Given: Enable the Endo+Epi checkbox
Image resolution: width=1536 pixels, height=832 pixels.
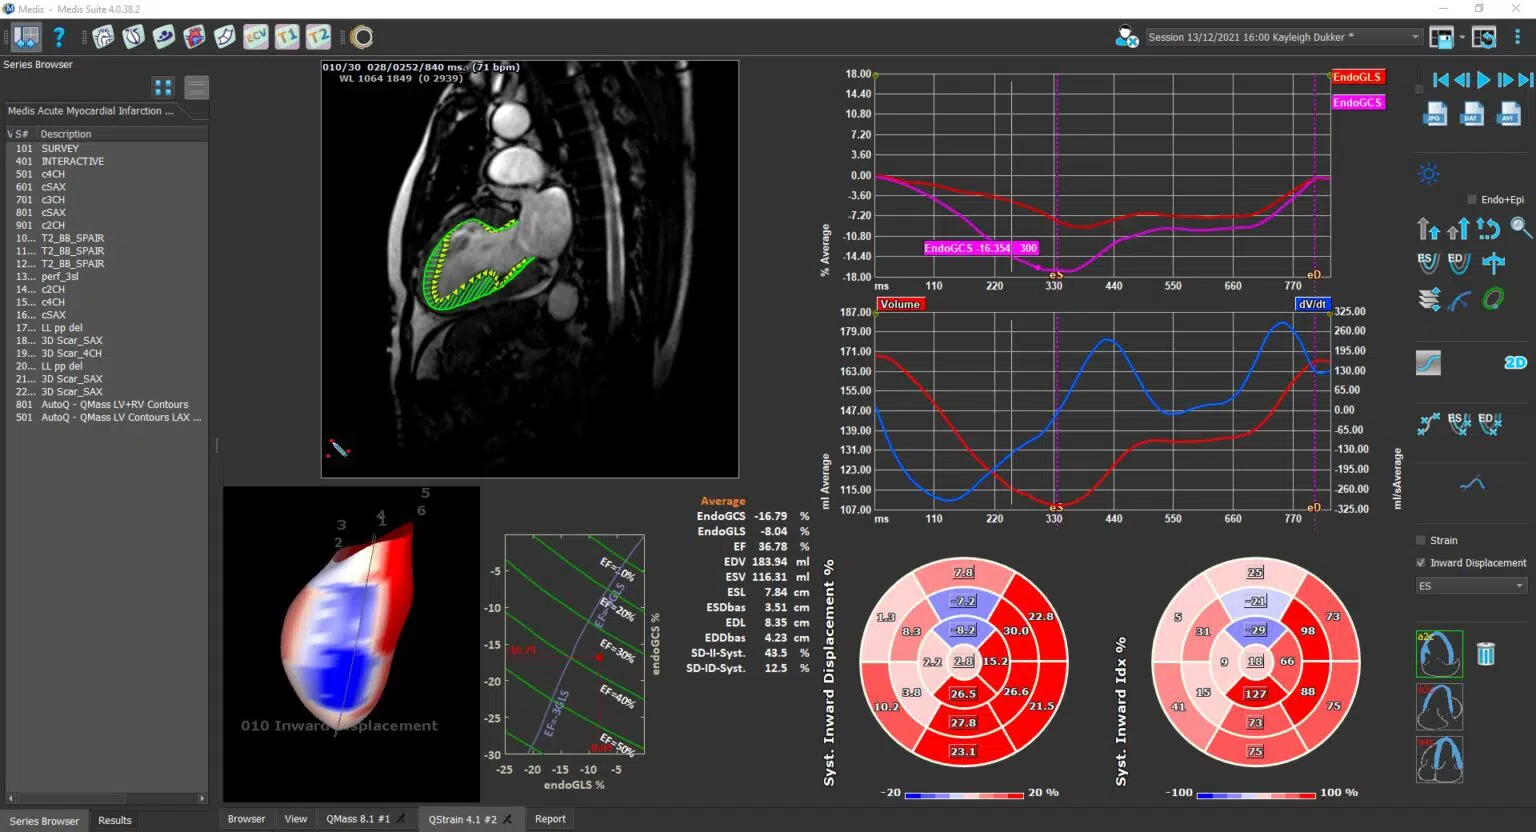Looking at the screenshot, I should coord(1472,200).
